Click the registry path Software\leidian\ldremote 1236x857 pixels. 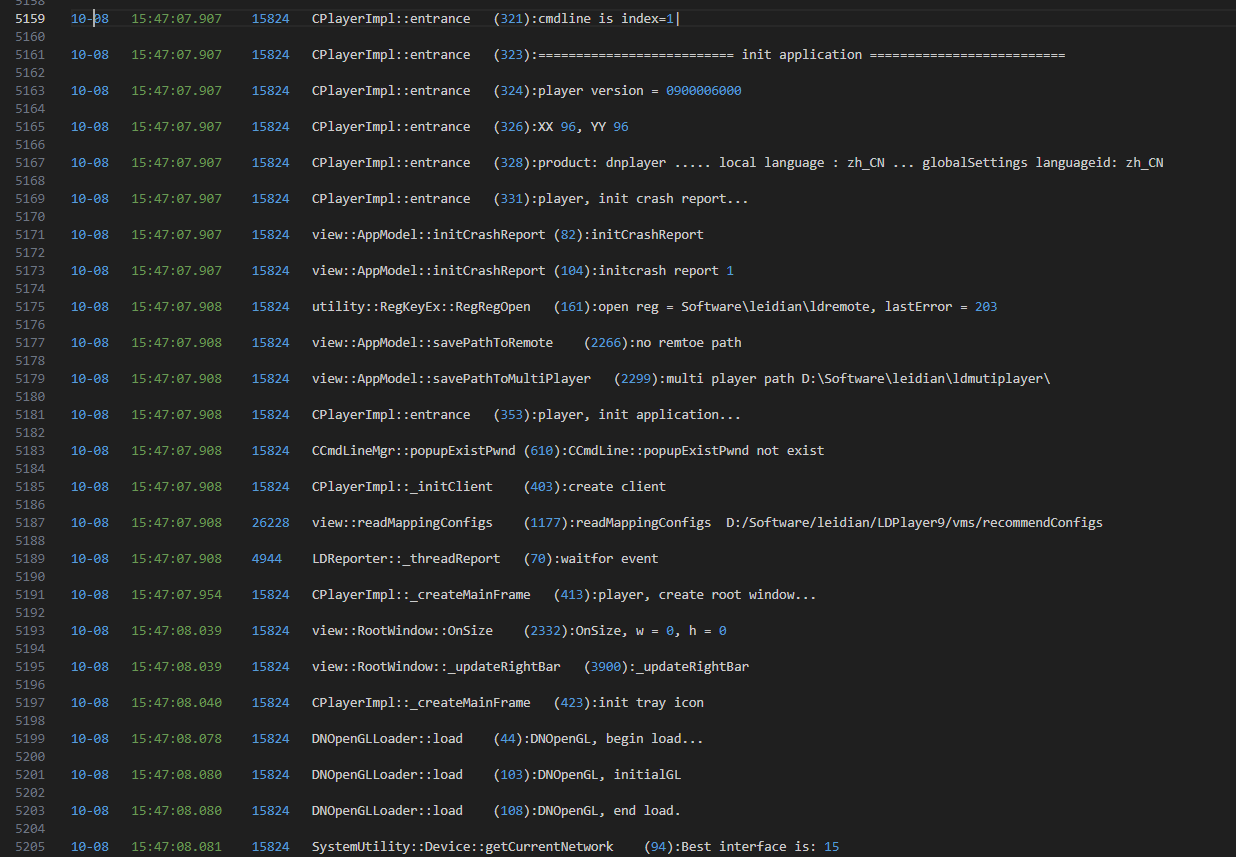click(x=789, y=307)
